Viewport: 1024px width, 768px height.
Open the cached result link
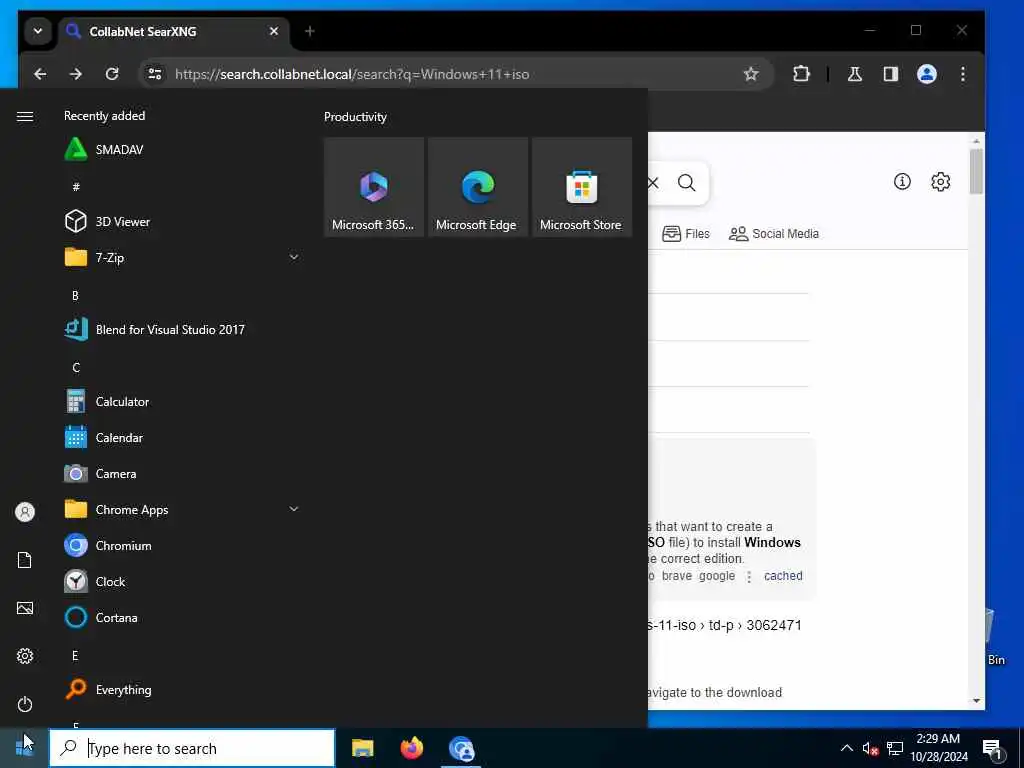[783, 576]
